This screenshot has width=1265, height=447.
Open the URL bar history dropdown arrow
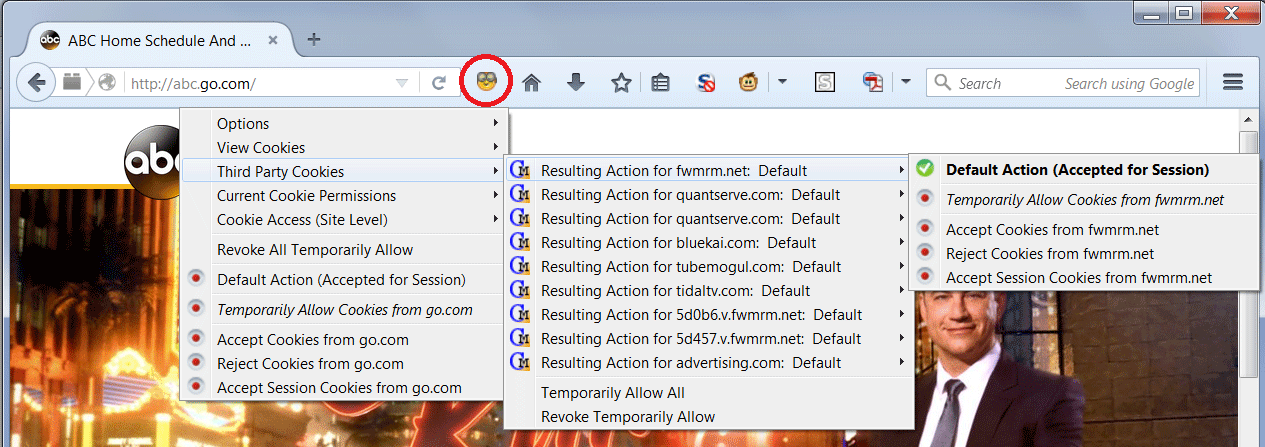pyautogui.click(x=402, y=83)
